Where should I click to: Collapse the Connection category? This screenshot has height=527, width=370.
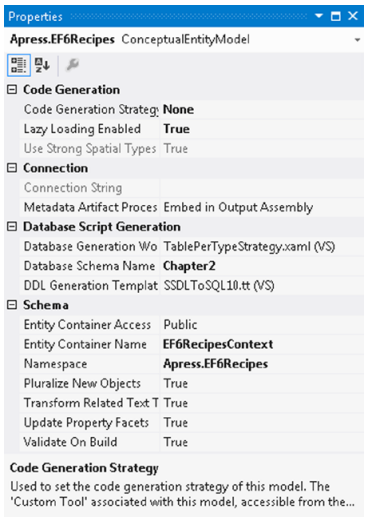[12, 168]
